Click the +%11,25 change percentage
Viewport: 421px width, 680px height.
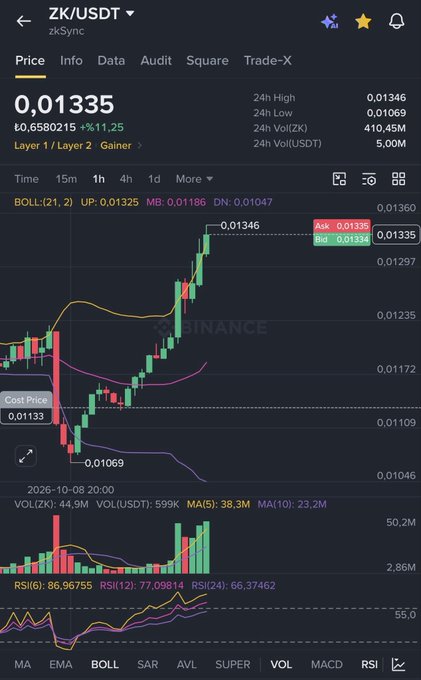pyautogui.click(x=101, y=128)
